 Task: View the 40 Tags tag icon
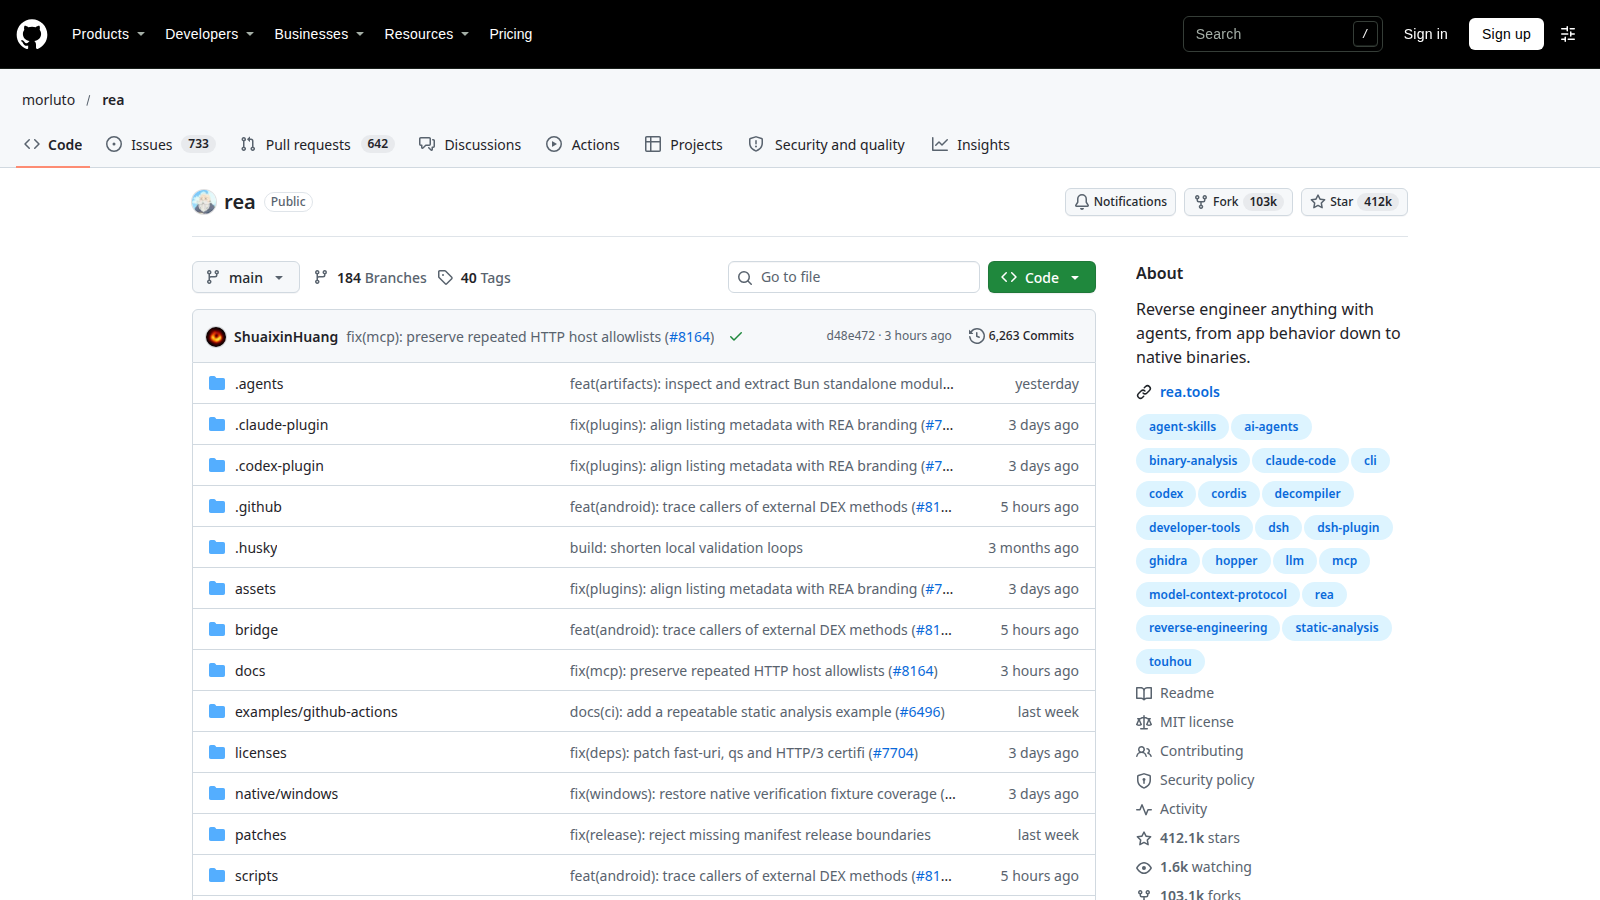point(446,278)
